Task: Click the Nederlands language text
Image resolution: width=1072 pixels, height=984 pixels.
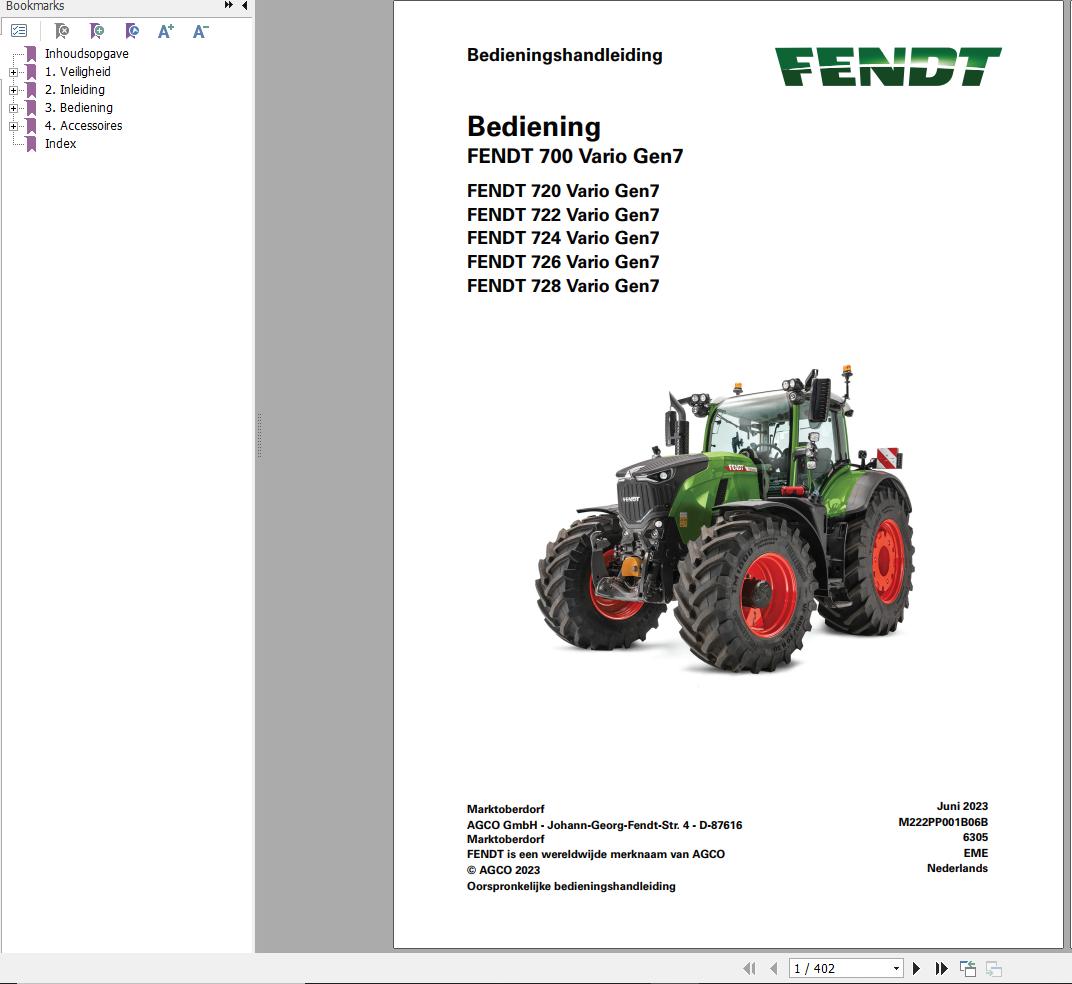Action: pos(957,868)
